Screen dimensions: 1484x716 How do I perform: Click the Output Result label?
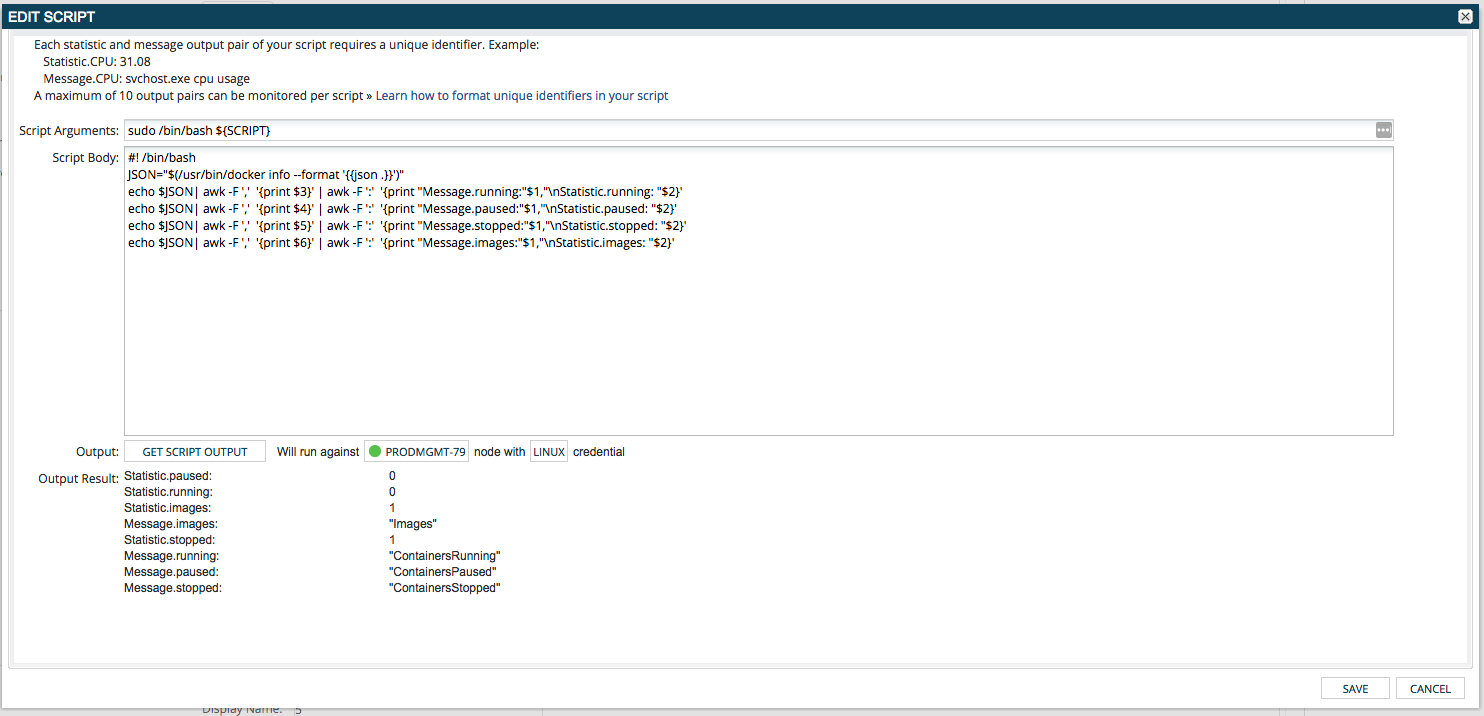78,479
